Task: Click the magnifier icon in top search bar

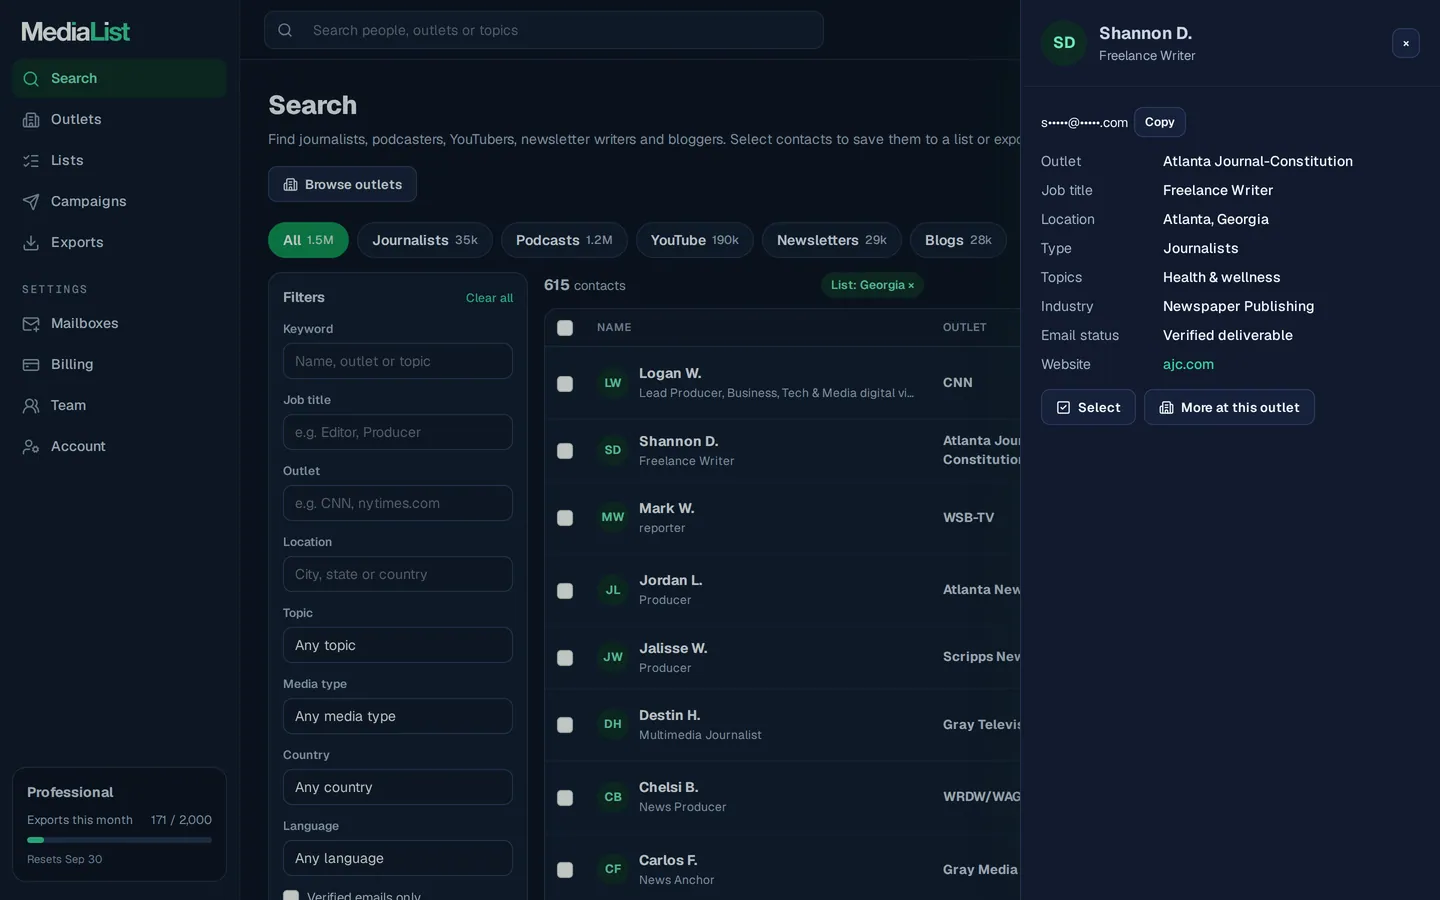Action: [x=285, y=30]
